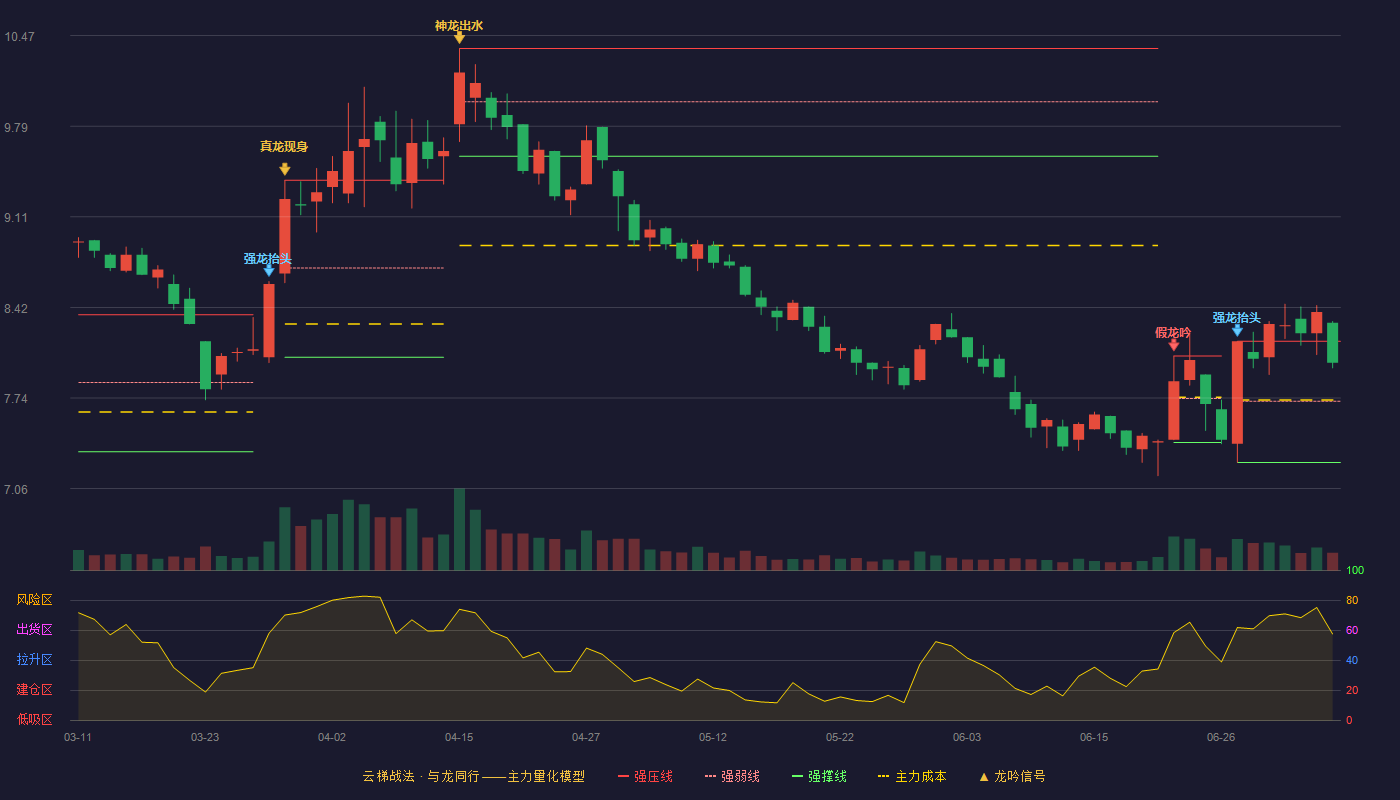Click the 龙吟信号 triangle legend icon

(983, 776)
